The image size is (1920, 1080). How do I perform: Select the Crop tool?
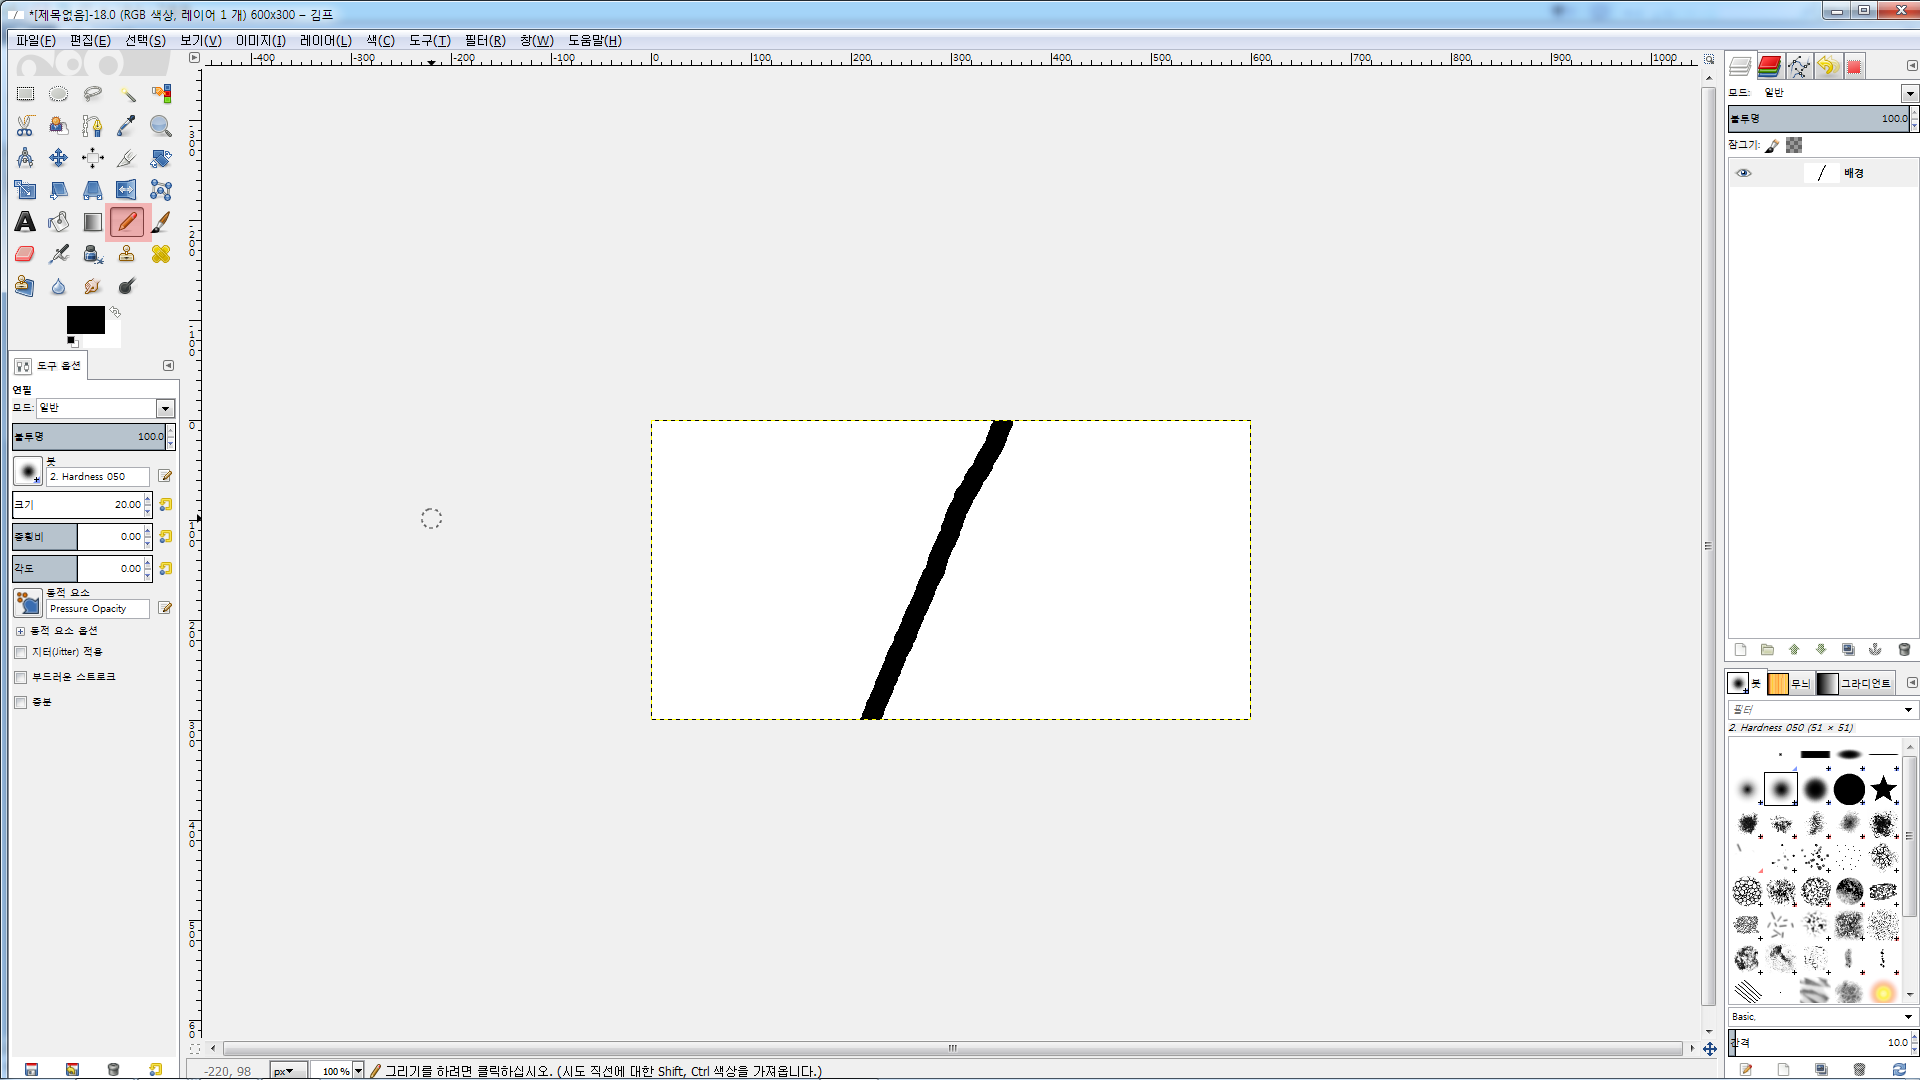point(127,158)
